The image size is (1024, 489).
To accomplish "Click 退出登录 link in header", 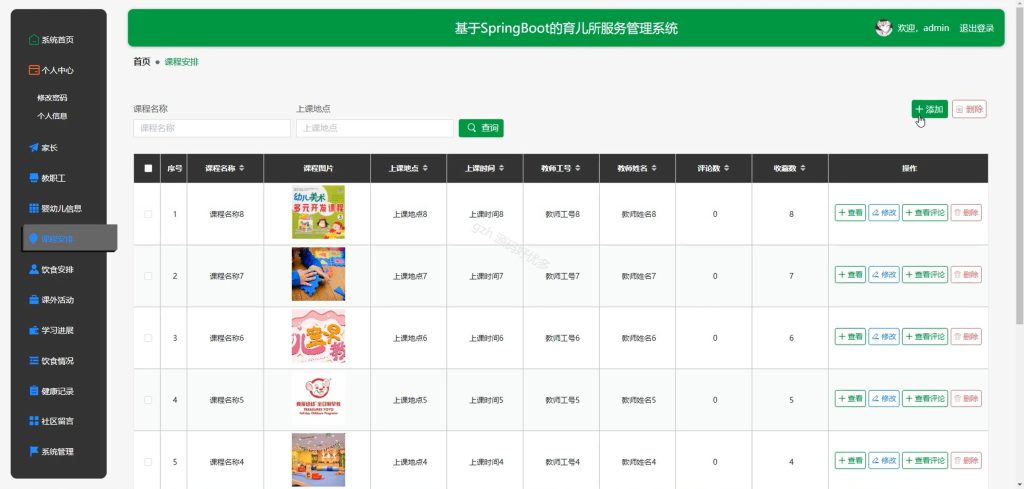I will 976,28.
